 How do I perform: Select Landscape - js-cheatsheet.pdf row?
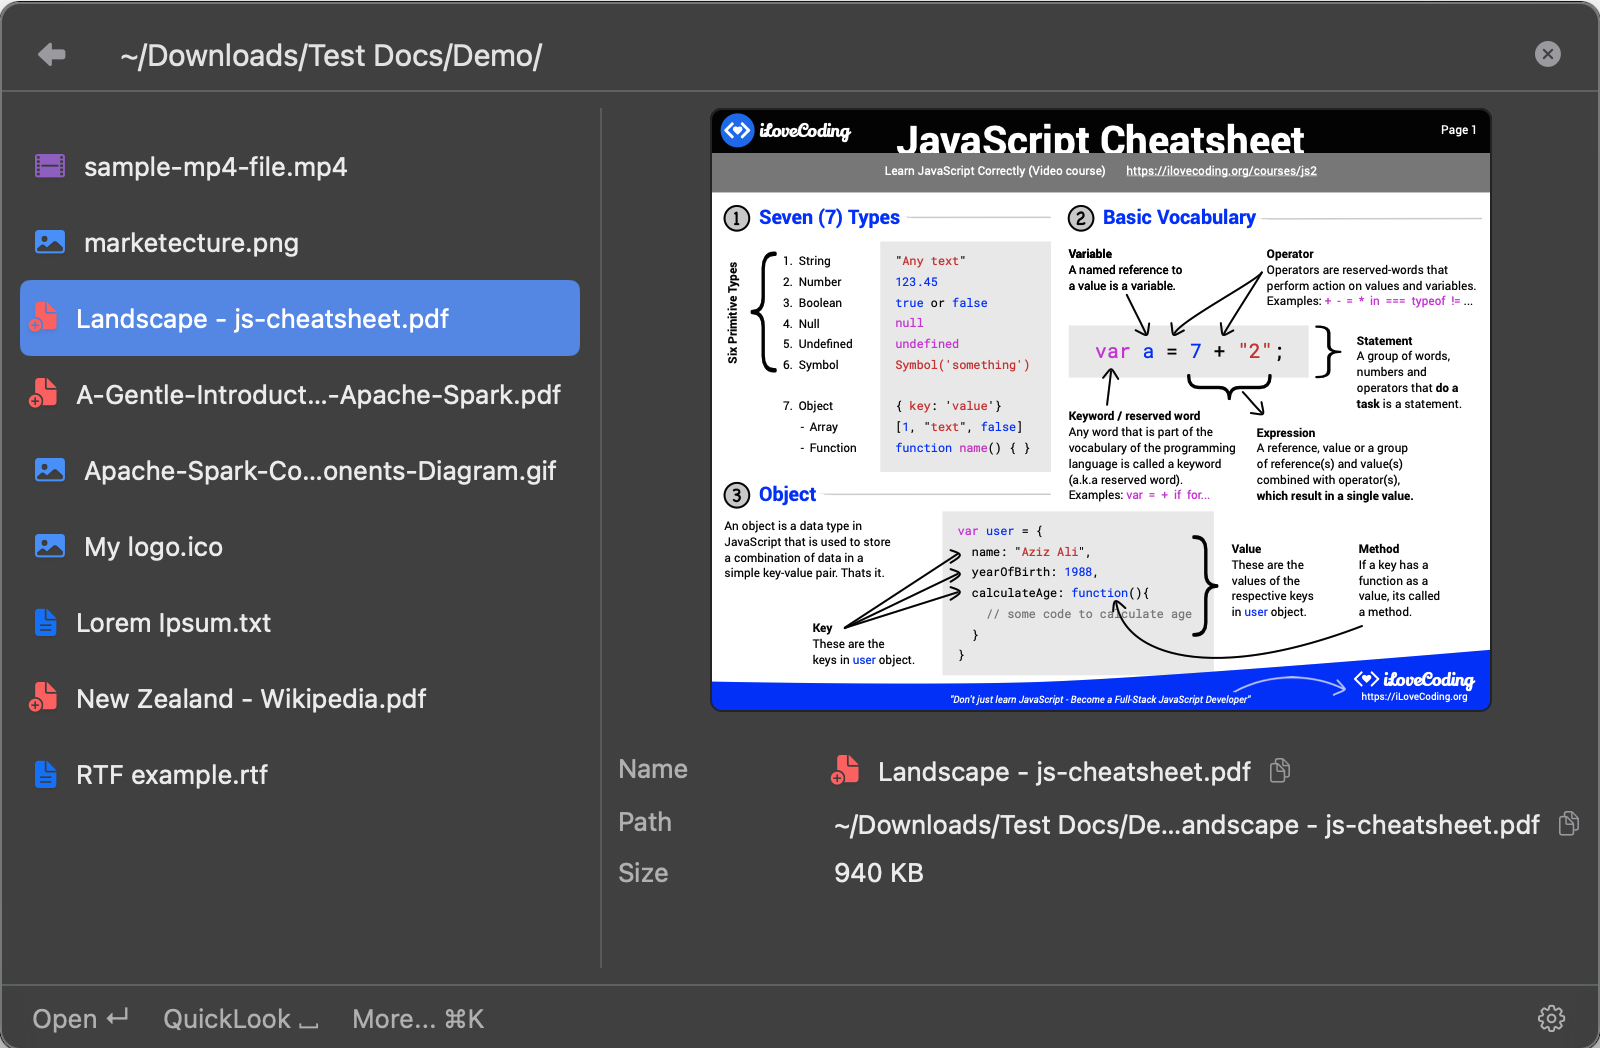[x=300, y=318]
